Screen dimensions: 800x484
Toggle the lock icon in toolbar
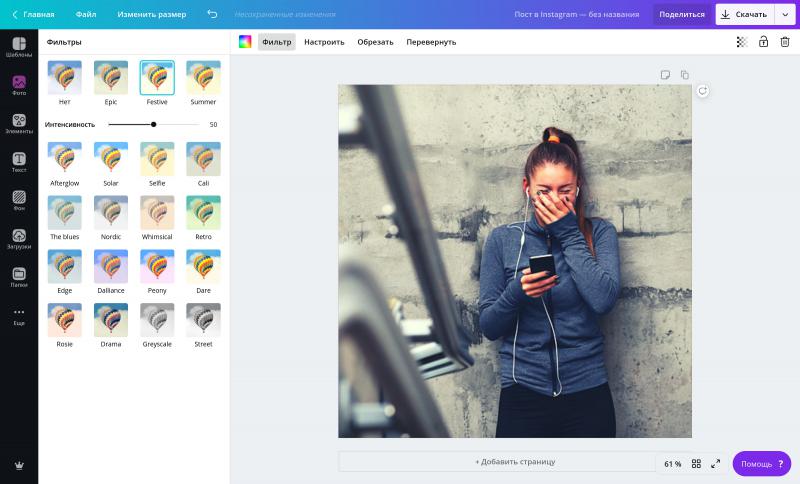[x=764, y=42]
